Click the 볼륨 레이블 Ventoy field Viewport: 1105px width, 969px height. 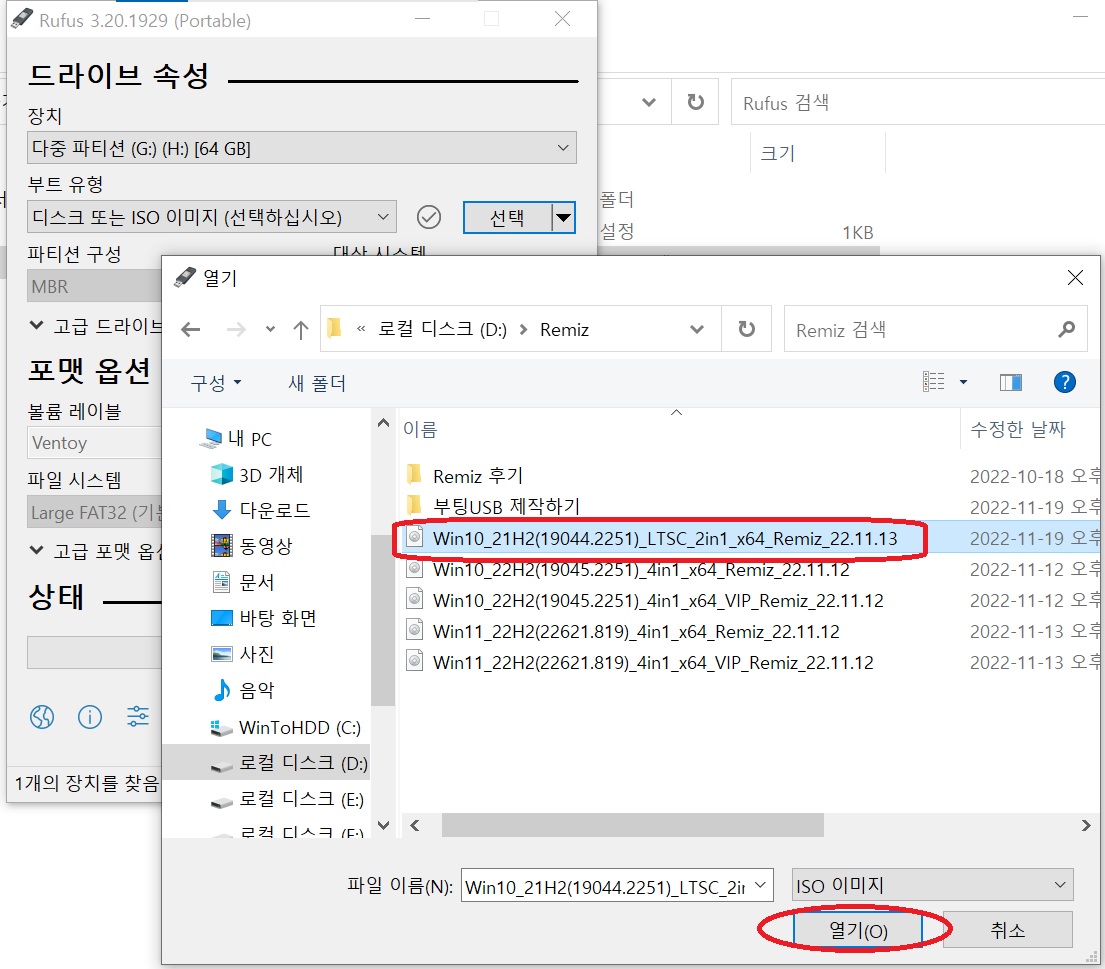click(95, 443)
